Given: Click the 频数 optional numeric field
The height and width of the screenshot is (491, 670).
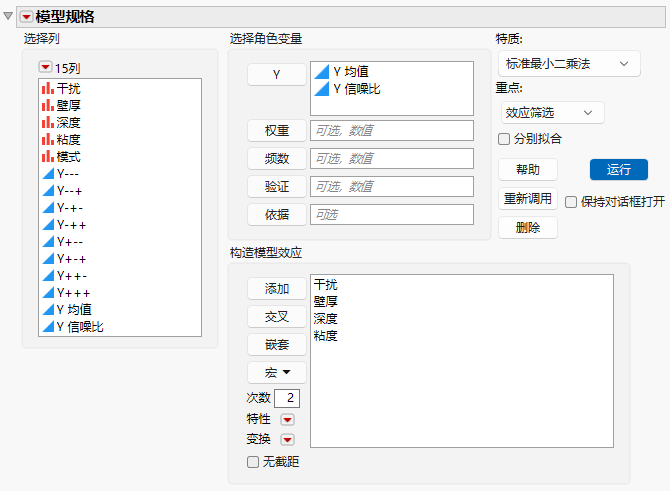Looking at the screenshot, I should 392,159.
